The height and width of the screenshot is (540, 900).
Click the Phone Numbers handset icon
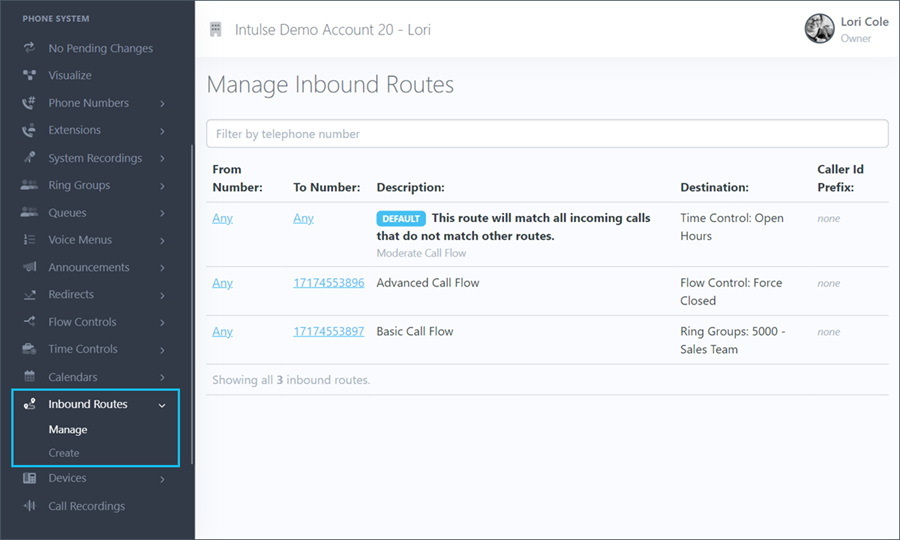(x=29, y=103)
